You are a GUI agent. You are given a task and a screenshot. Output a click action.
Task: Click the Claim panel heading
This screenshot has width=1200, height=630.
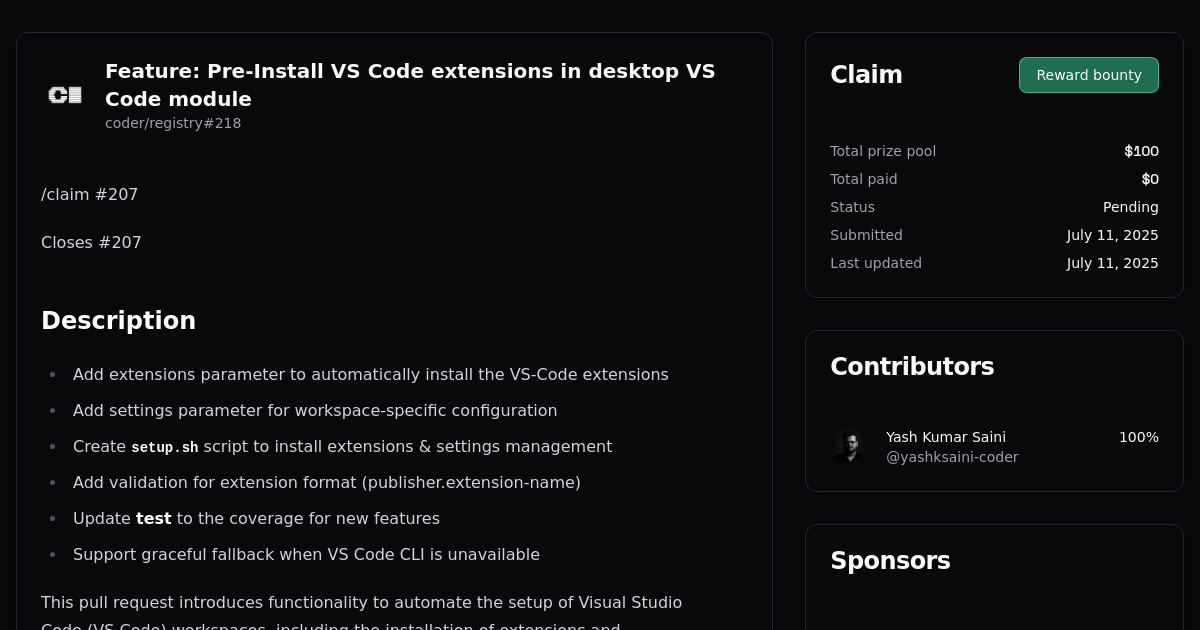(866, 75)
